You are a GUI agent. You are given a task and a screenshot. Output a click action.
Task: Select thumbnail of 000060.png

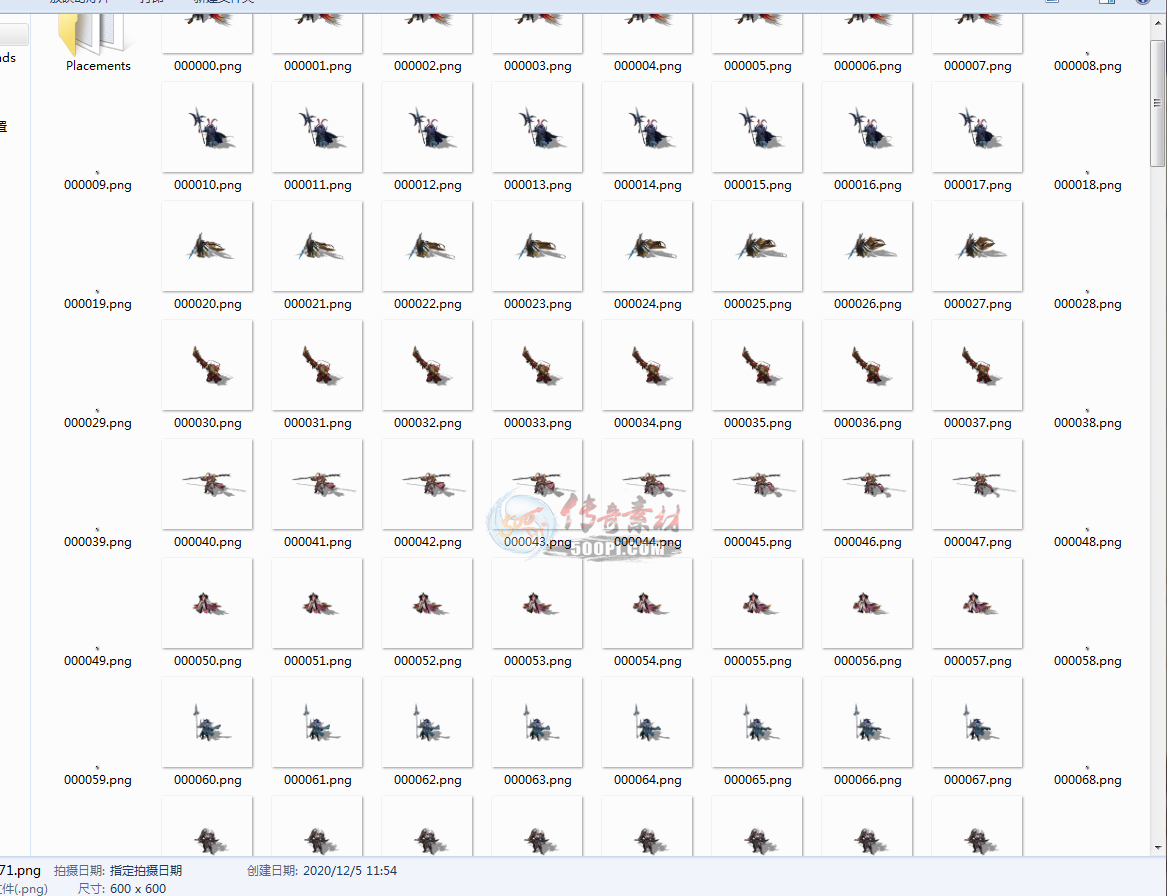[207, 723]
